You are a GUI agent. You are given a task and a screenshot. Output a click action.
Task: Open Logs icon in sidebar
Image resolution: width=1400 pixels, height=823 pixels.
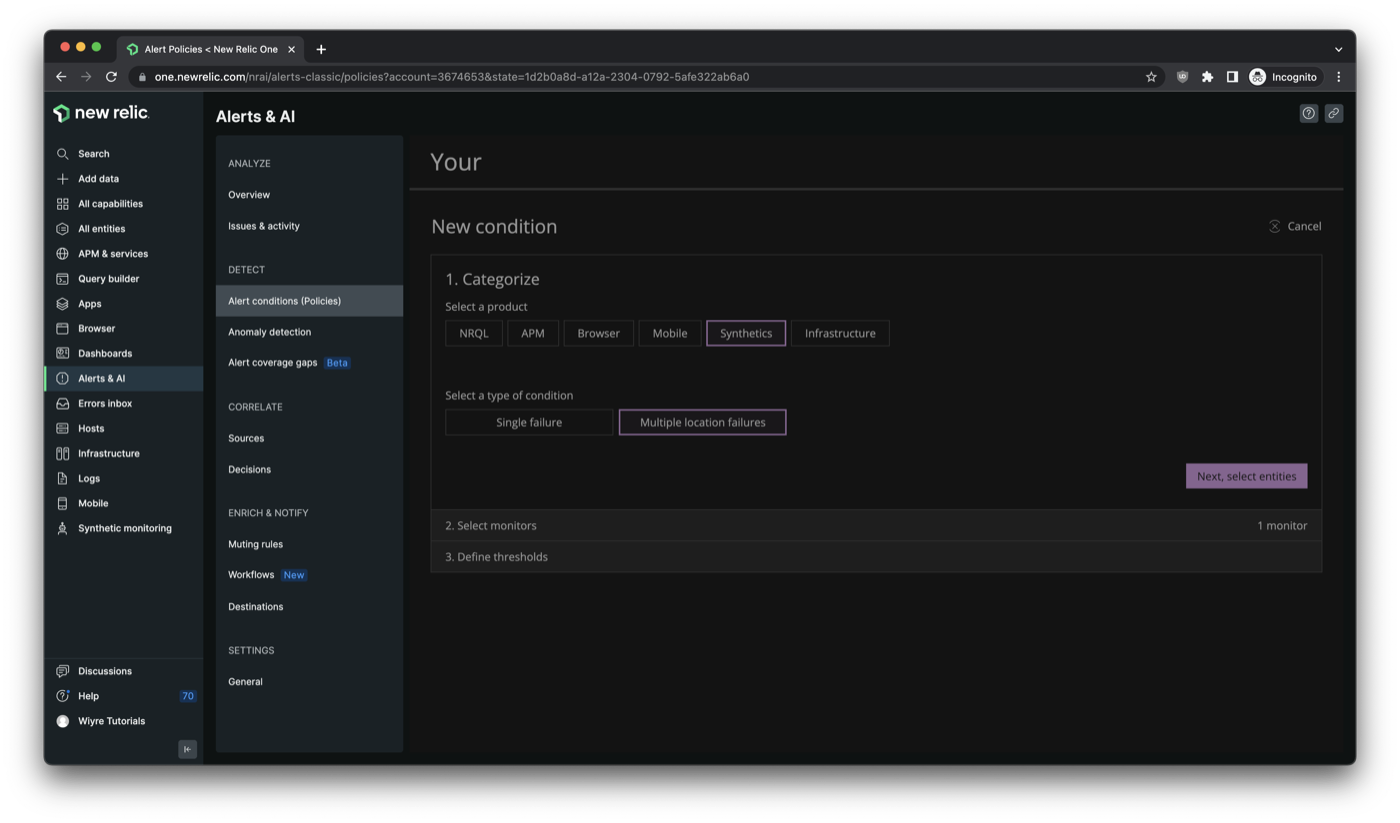point(62,479)
